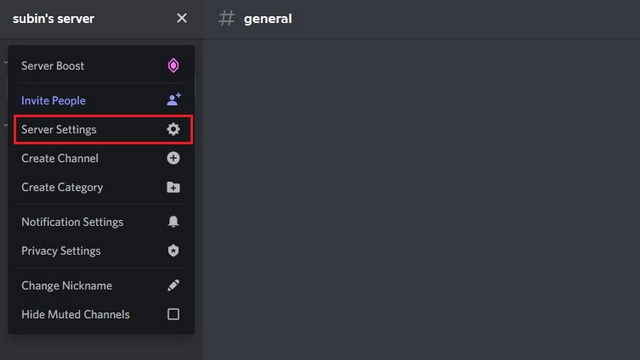Click the Invite People person-plus icon
Viewport: 640px width, 360px height.
[173, 100]
